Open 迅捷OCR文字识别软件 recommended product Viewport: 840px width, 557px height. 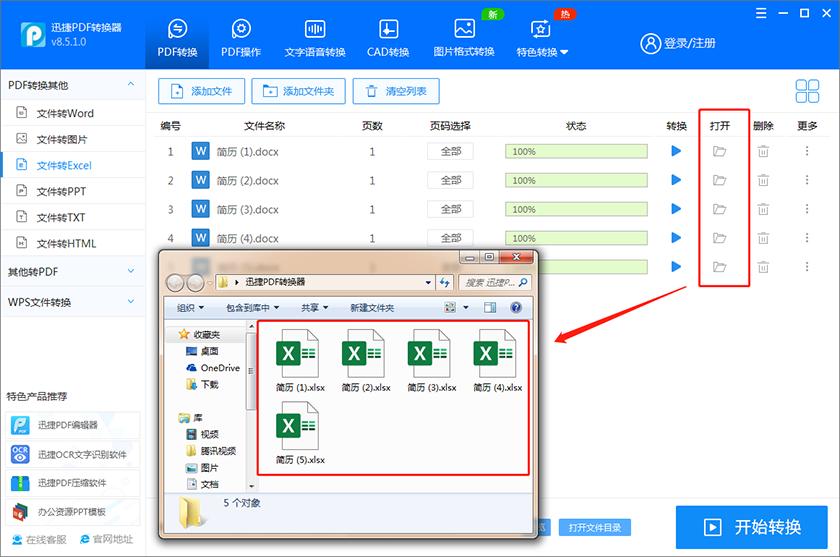click(73, 454)
